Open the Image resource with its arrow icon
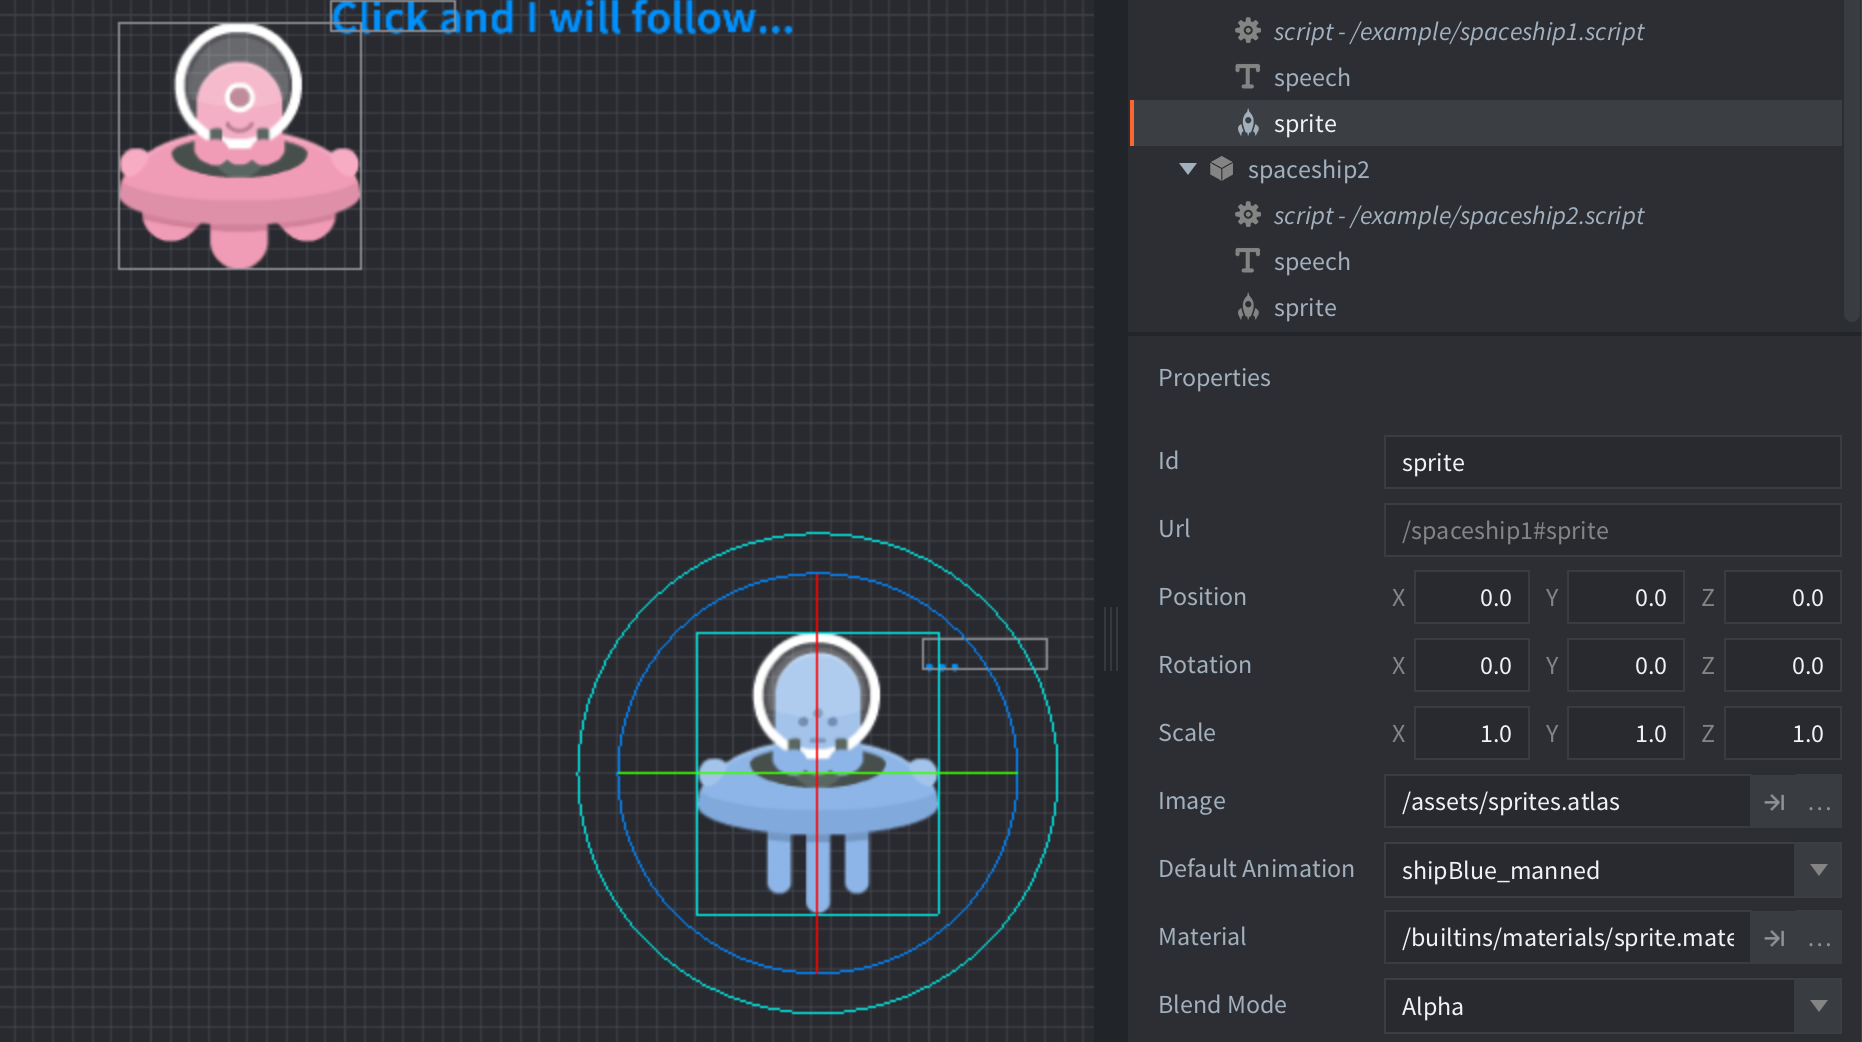This screenshot has width=1862, height=1042. 1774,802
